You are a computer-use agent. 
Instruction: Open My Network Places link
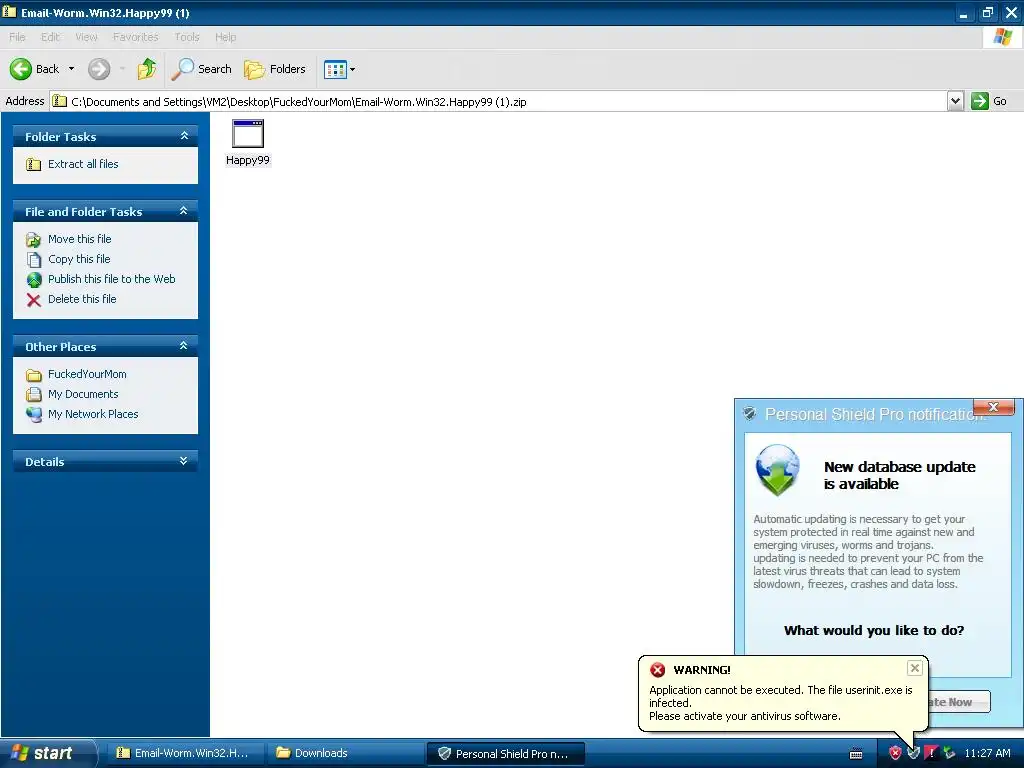tap(93, 414)
